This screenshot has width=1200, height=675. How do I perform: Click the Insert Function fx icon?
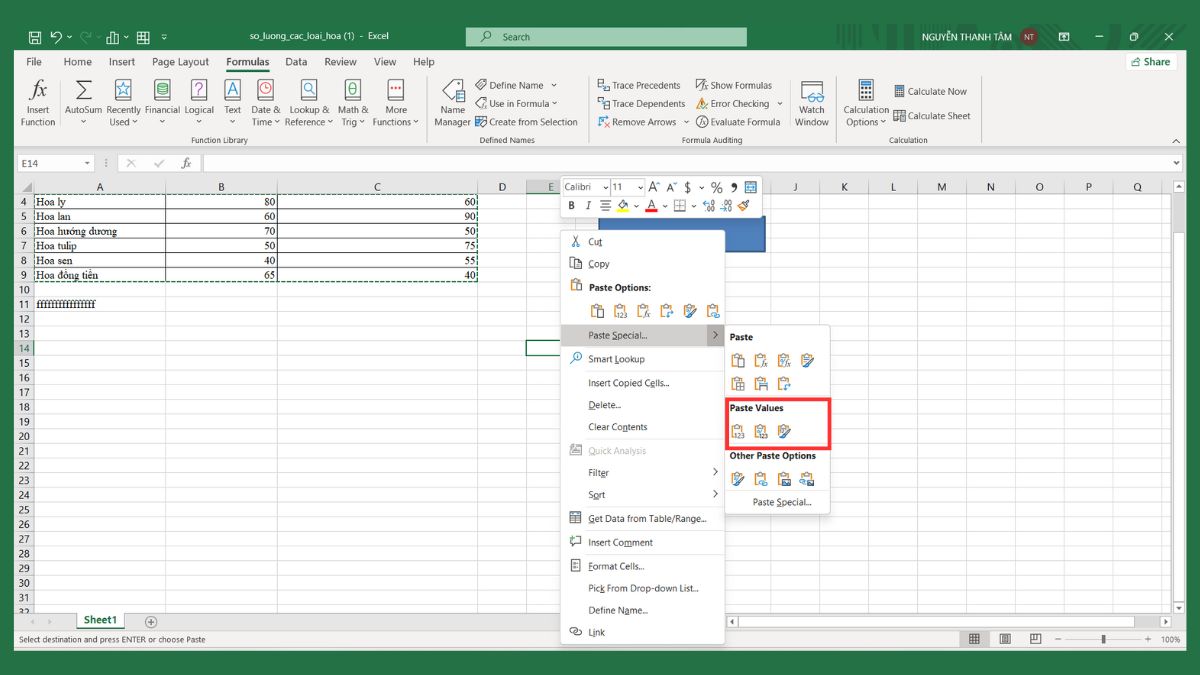[38, 92]
